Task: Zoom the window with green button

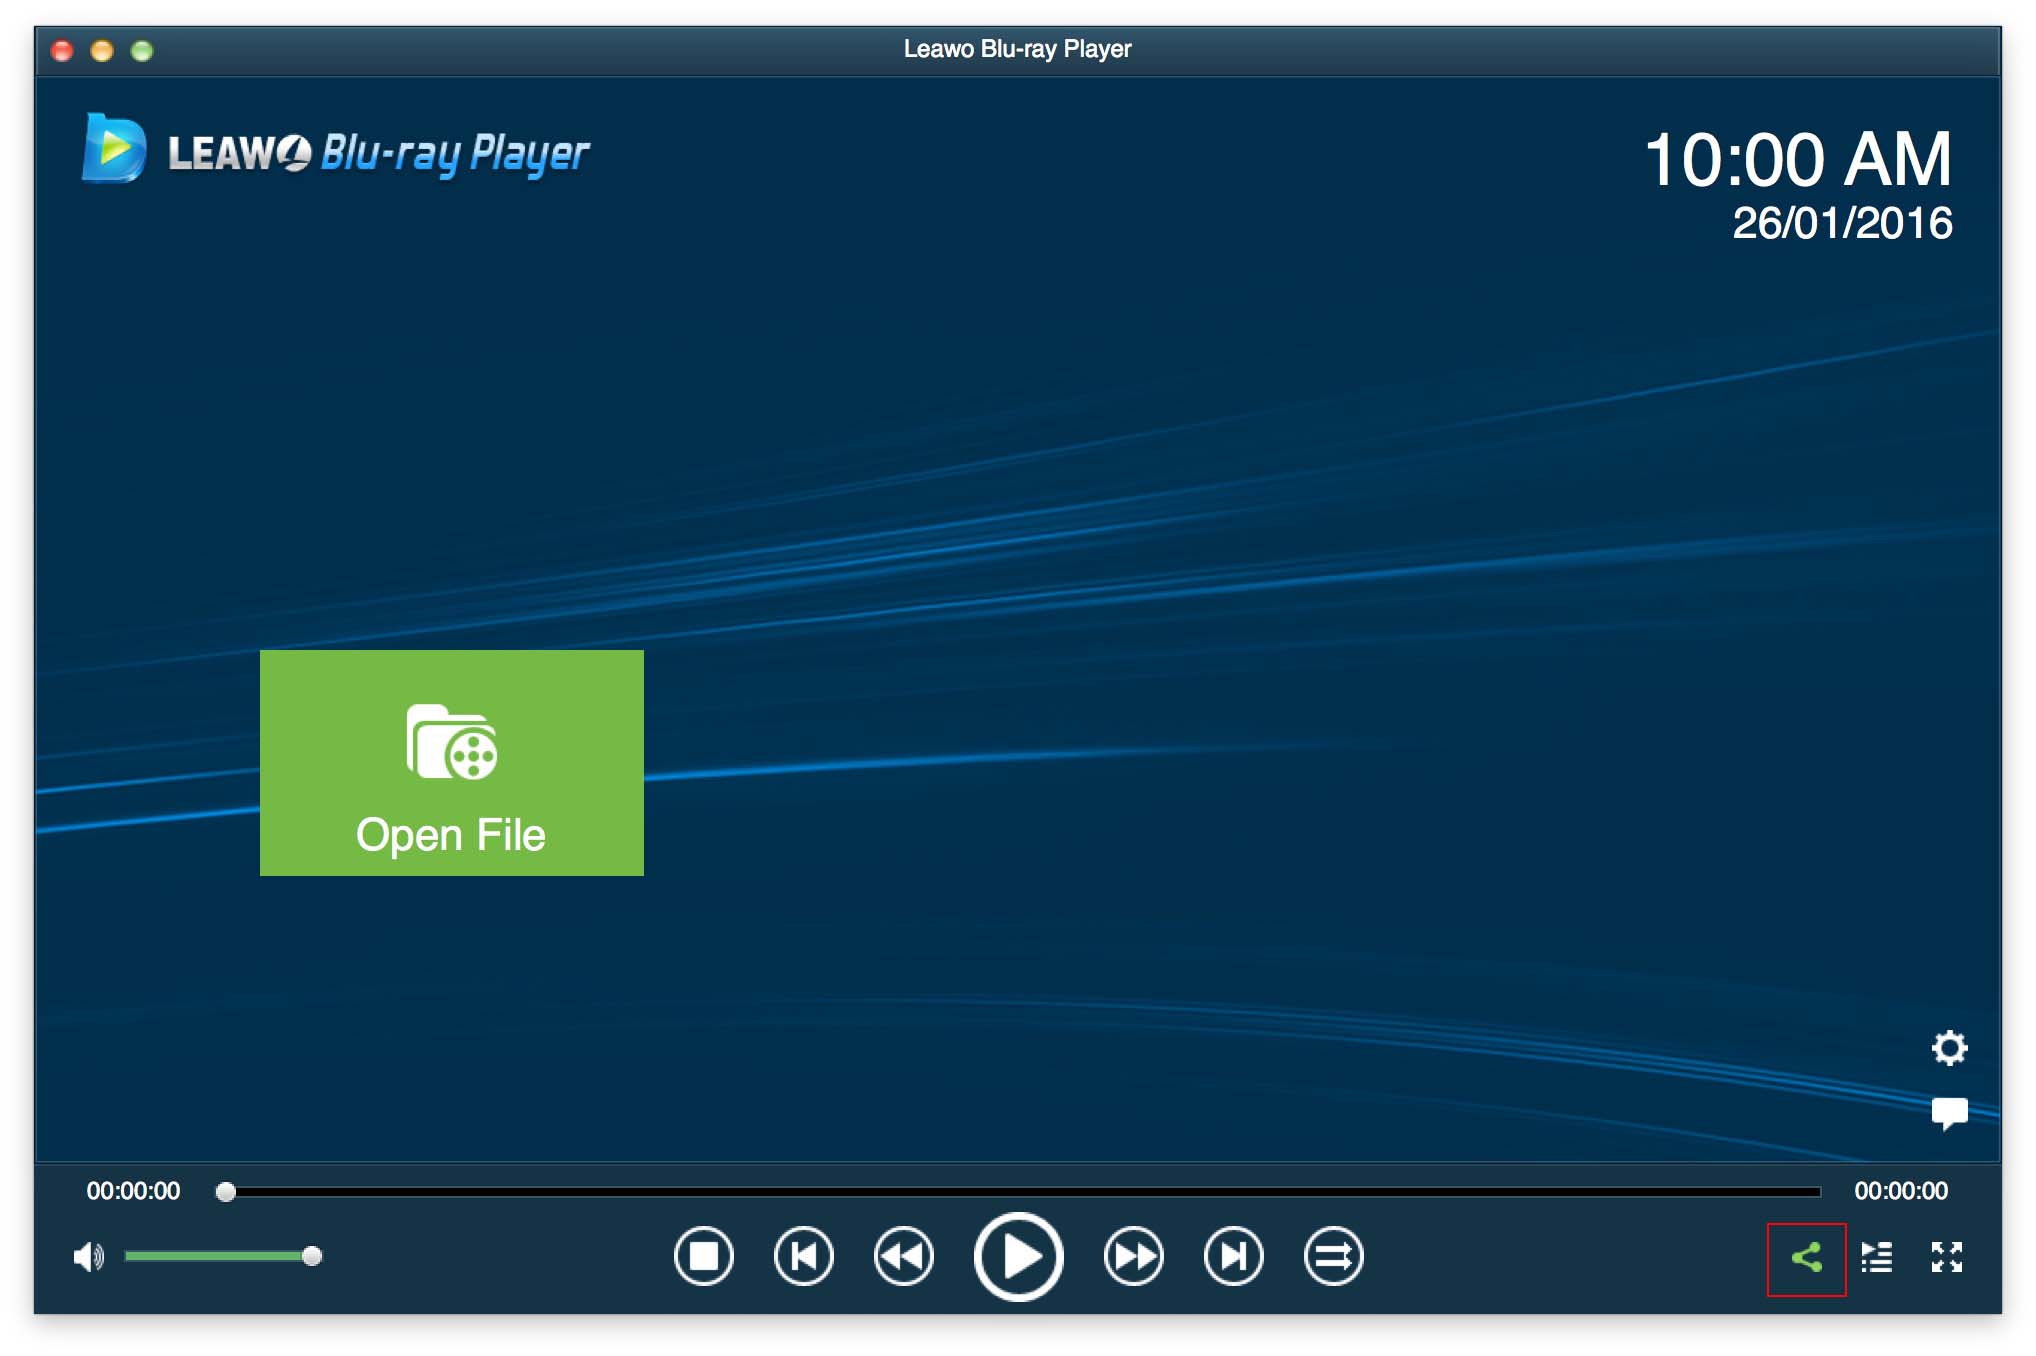Action: pos(142,50)
